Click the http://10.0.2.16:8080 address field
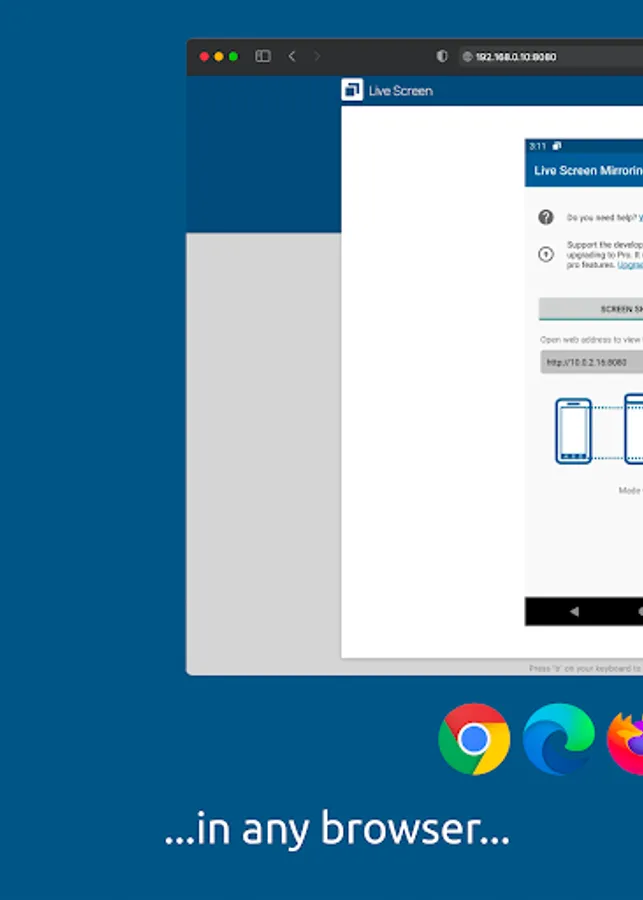The height and width of the screenshot is (900, 643). coord(591,362)
